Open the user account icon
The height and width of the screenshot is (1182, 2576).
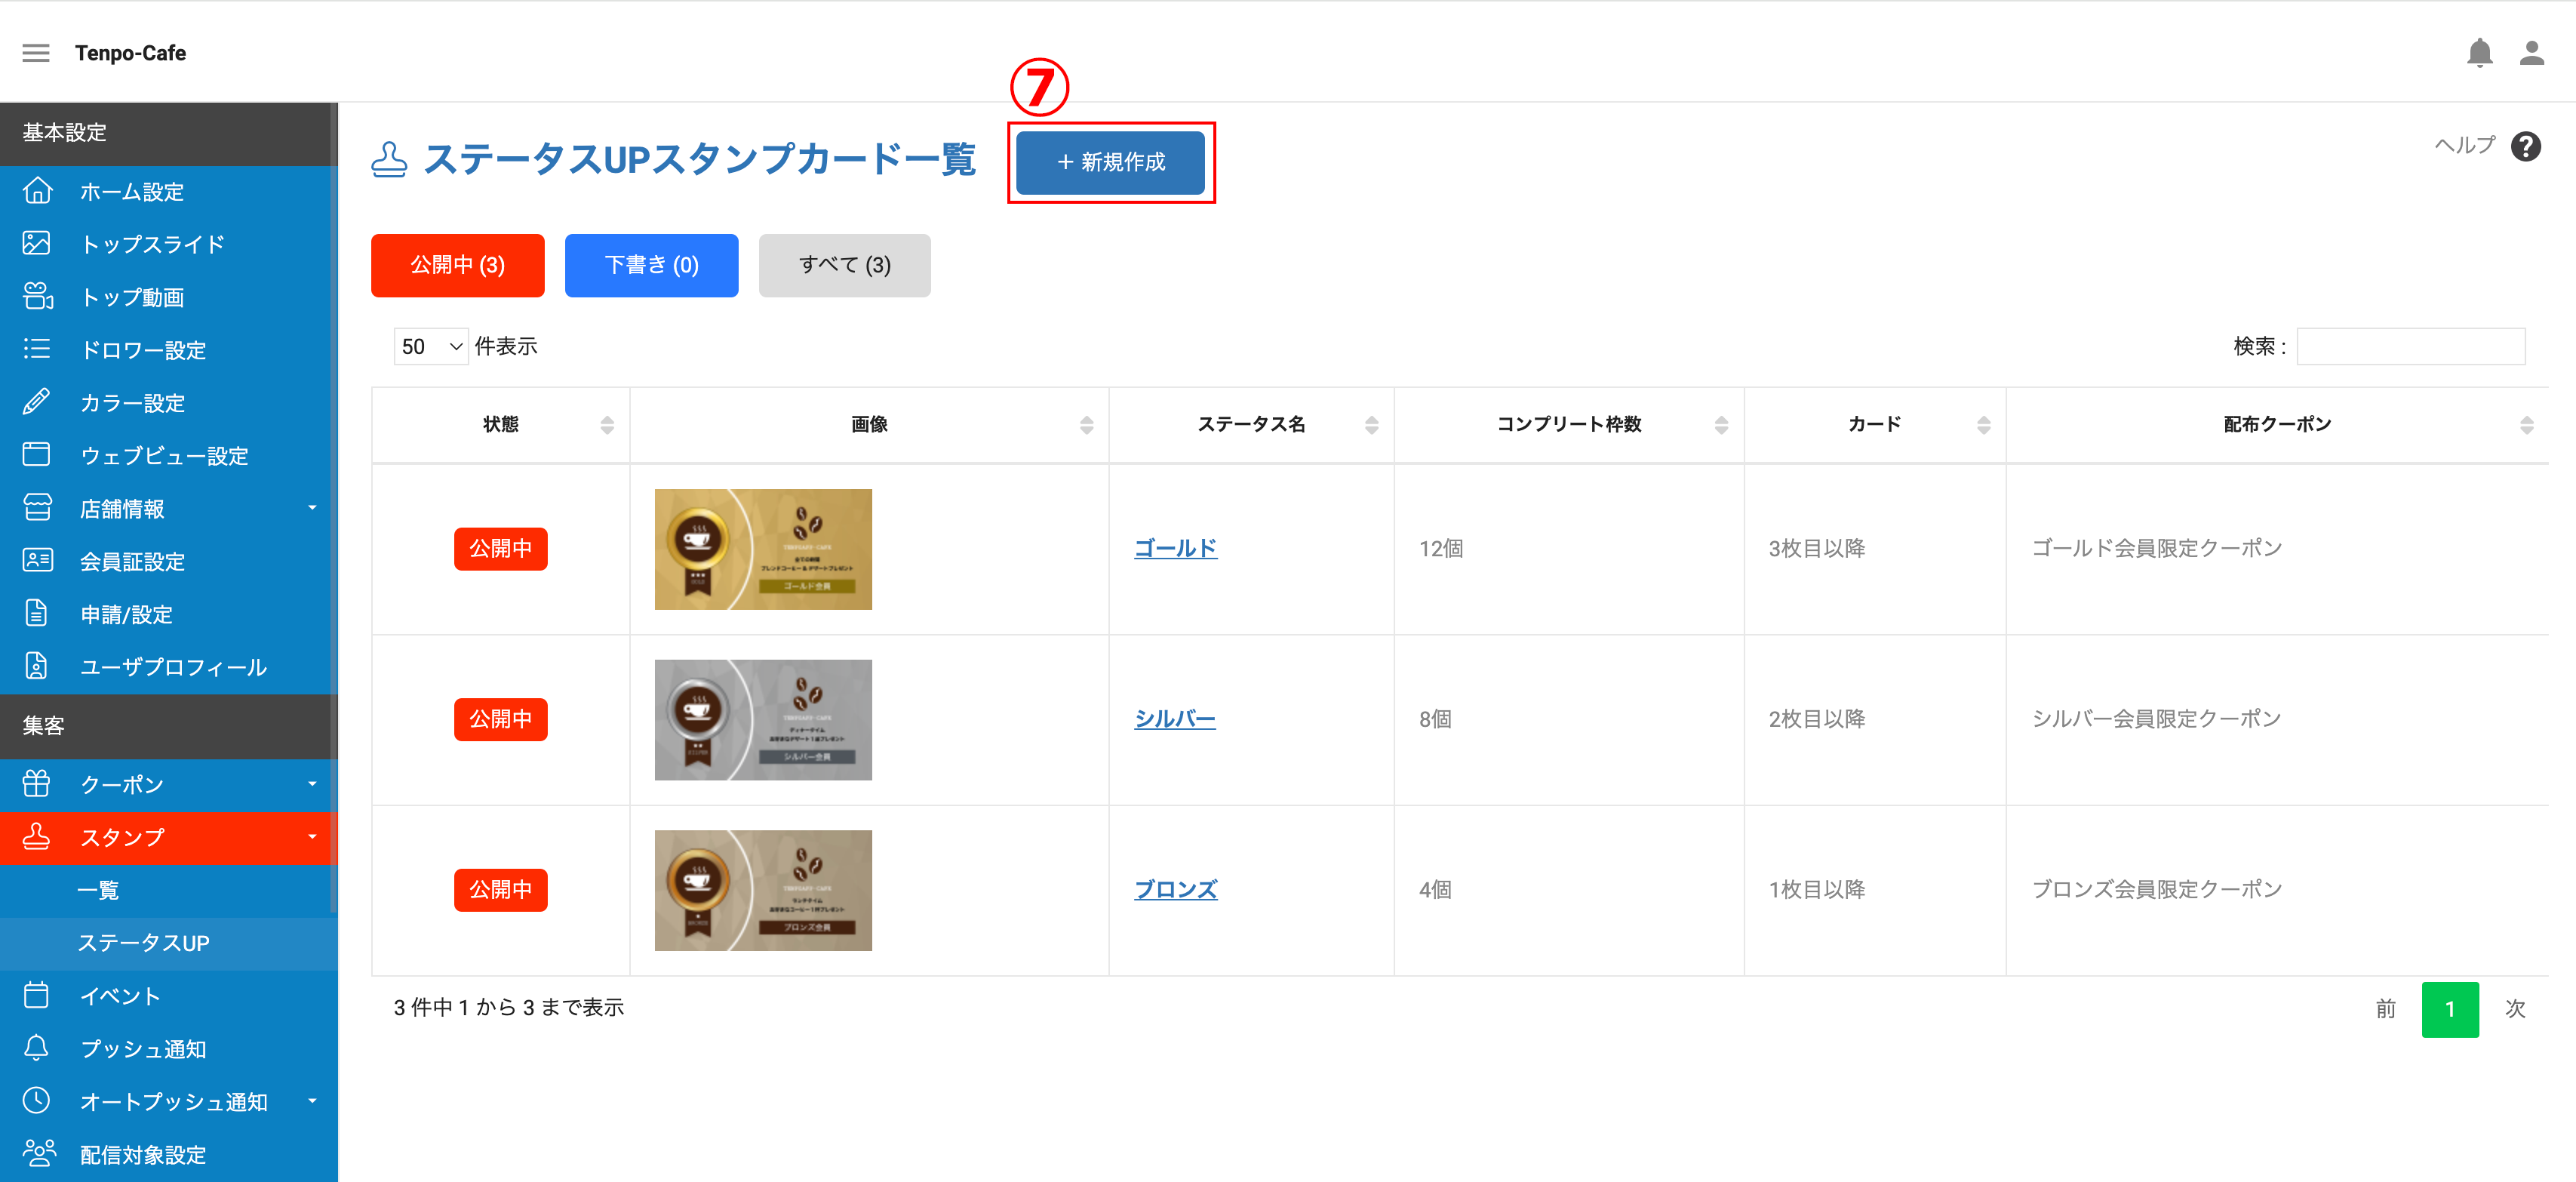coord(2531,53)
